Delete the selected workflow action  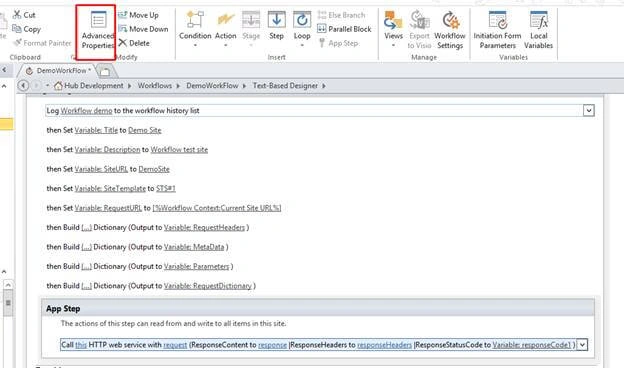(134, 43)
